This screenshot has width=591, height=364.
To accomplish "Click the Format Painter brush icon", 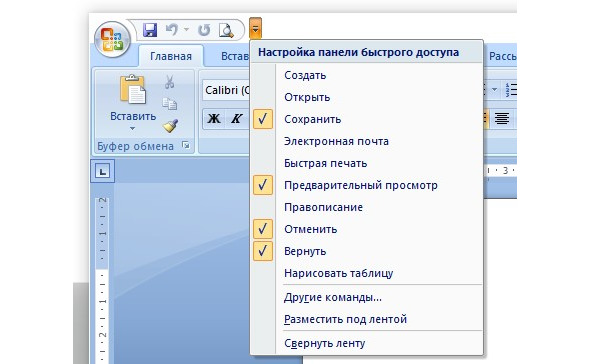I will (x=170, y=126).
